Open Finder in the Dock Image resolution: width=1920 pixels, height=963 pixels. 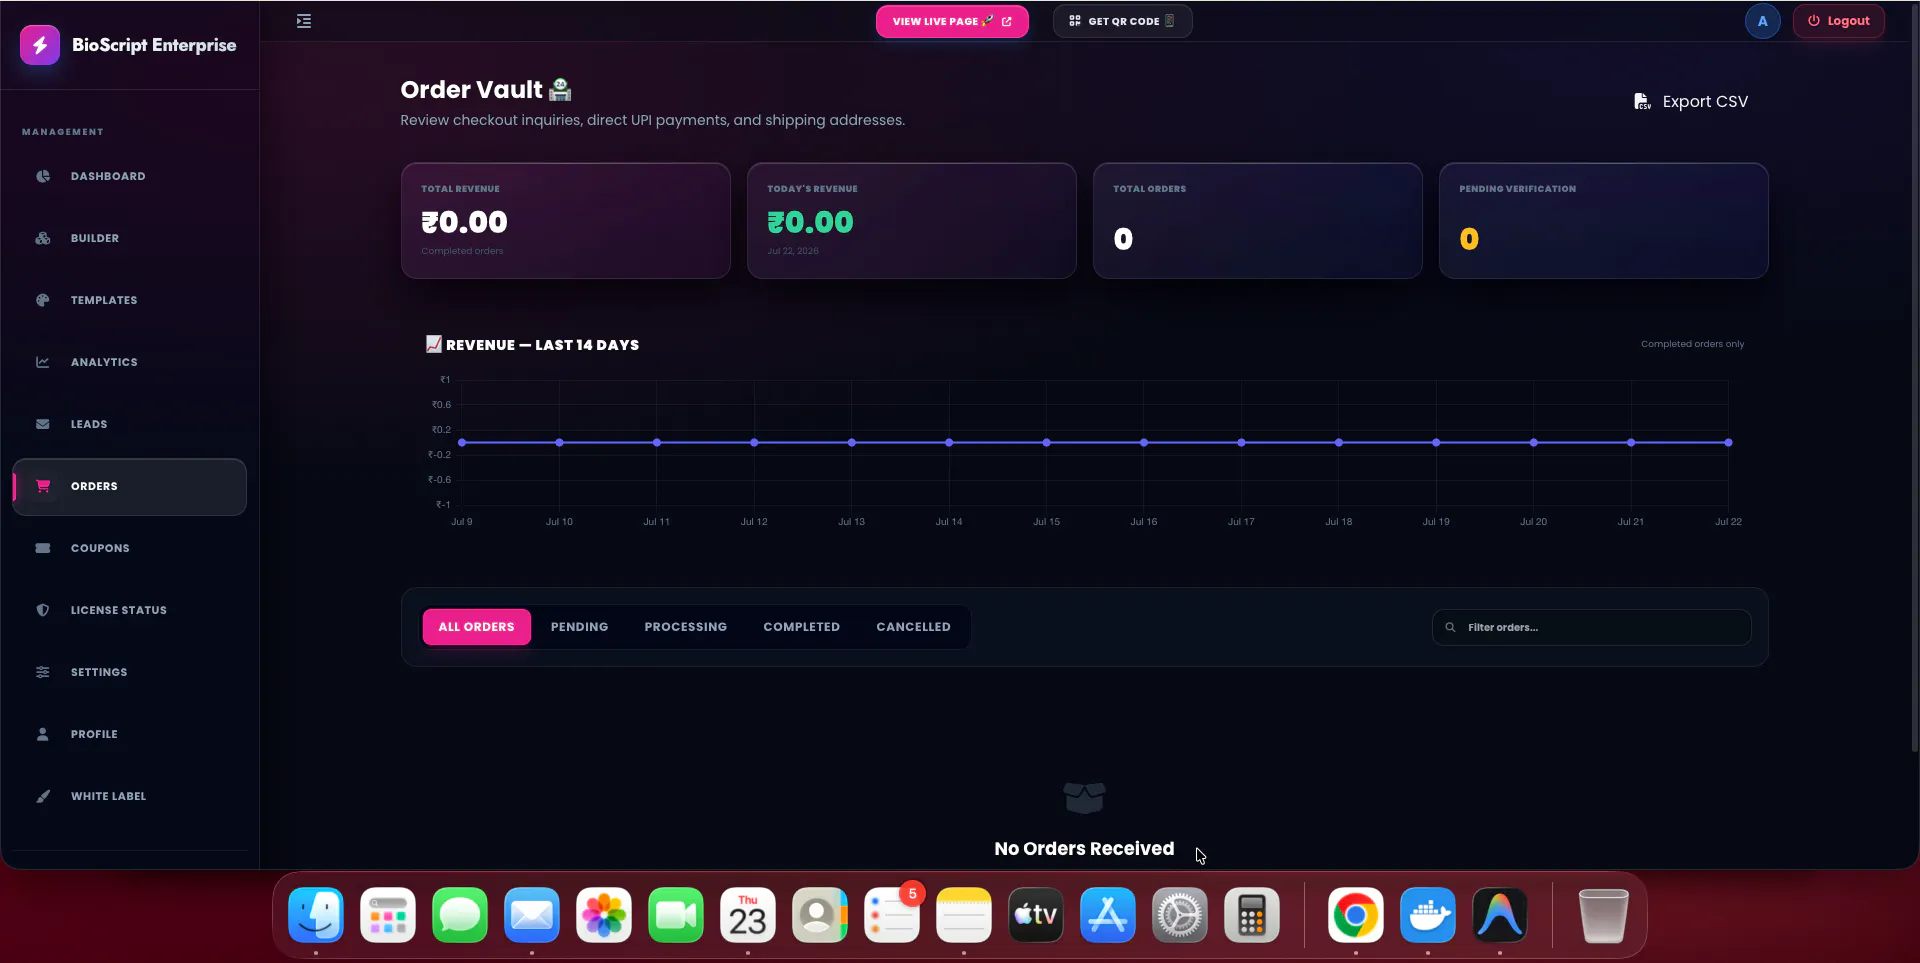316,915
